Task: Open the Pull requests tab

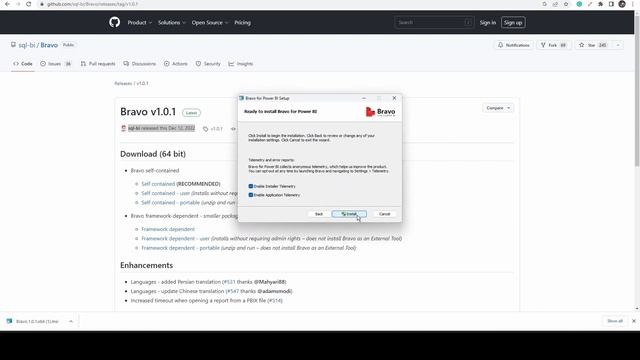Action: tap(98, 64)
